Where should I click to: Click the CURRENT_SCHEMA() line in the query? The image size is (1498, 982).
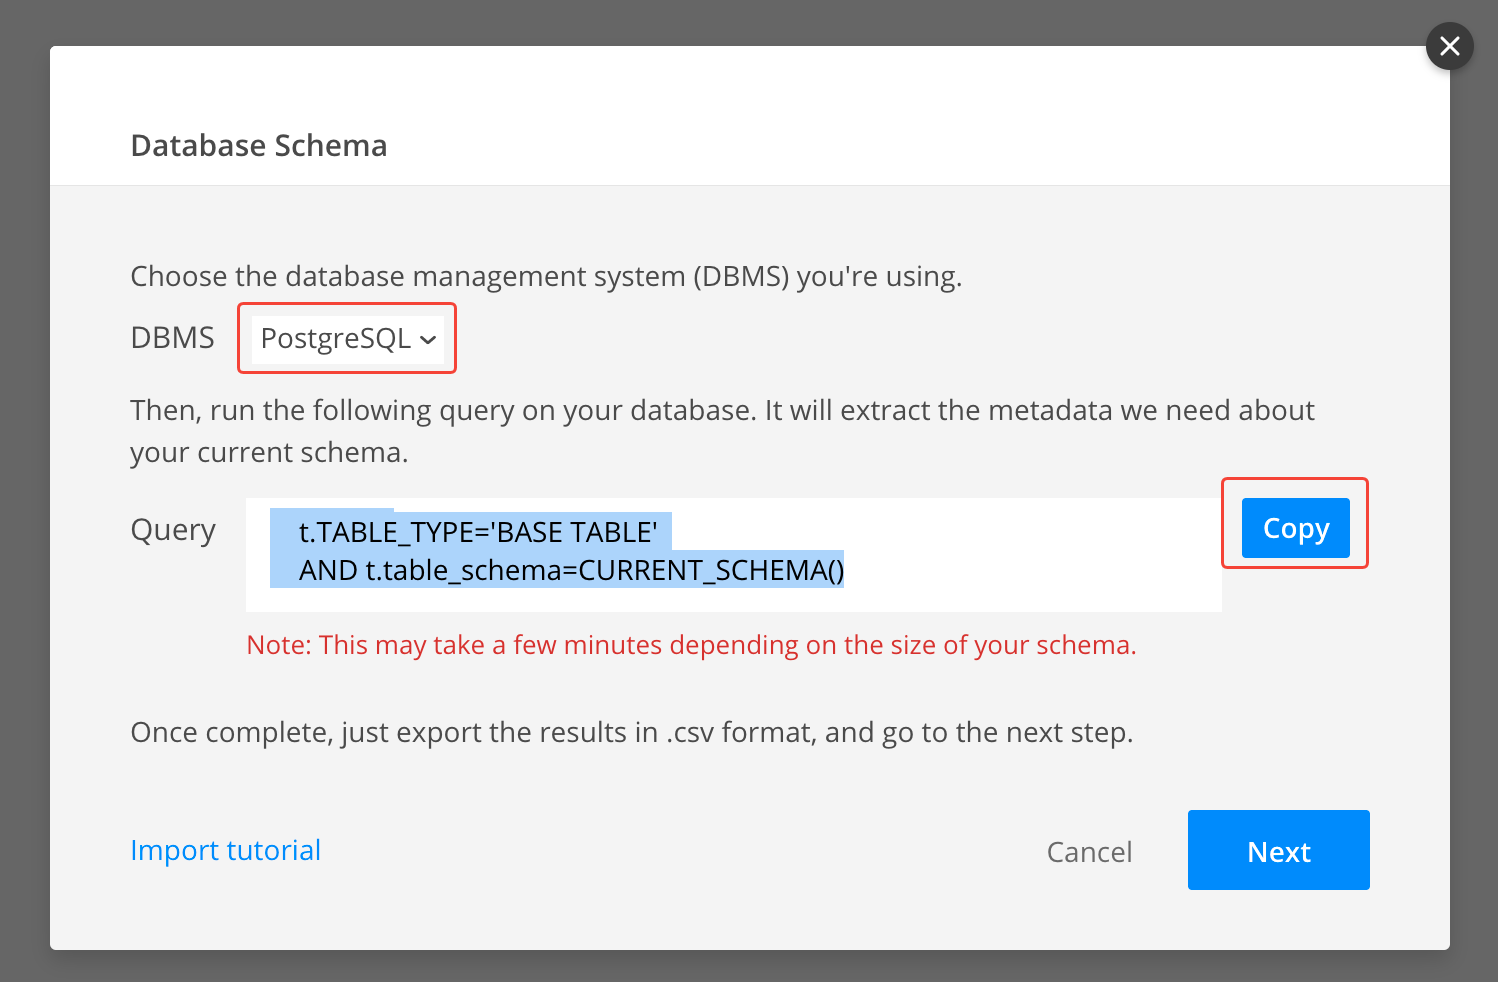(572, 570)
